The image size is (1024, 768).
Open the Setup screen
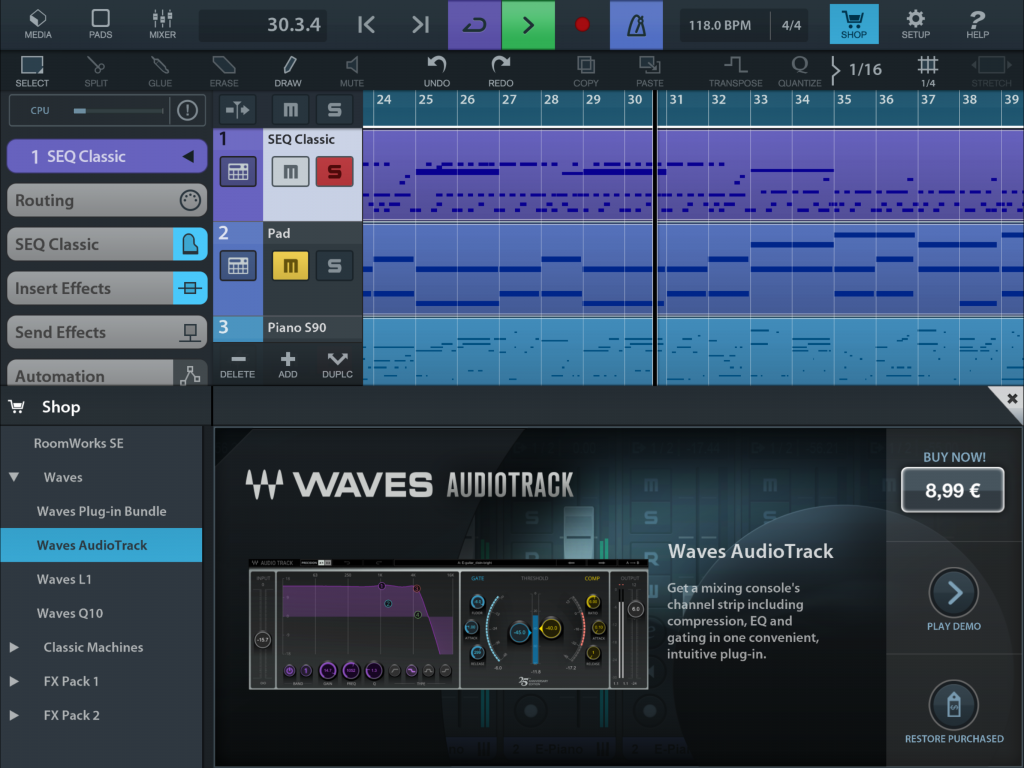[916, 24]
